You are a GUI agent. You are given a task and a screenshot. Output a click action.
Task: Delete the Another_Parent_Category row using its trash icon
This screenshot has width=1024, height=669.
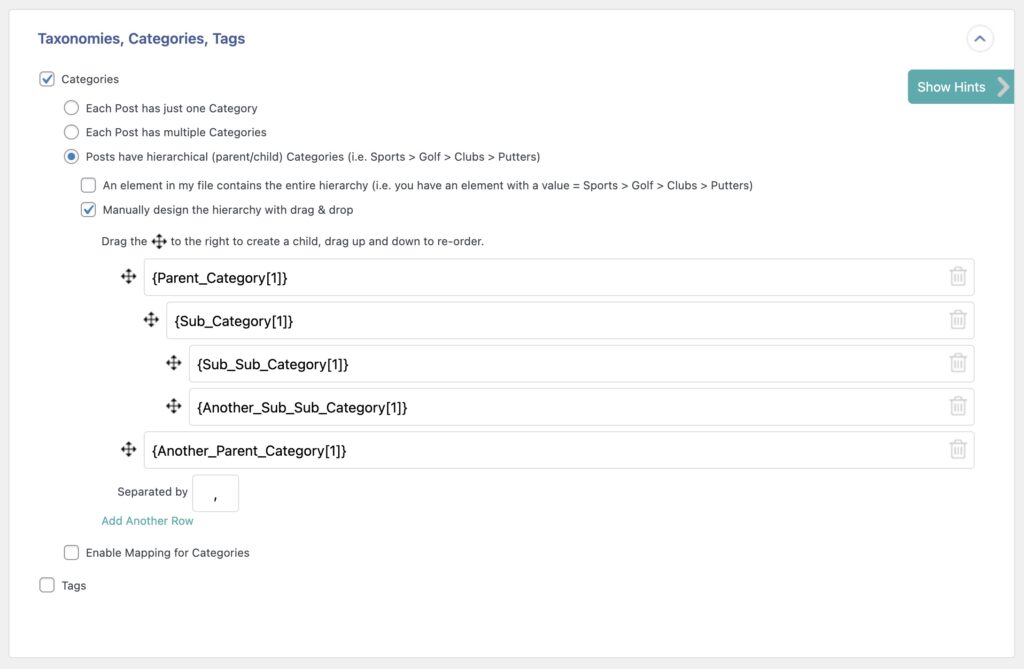tap(958, 449)
